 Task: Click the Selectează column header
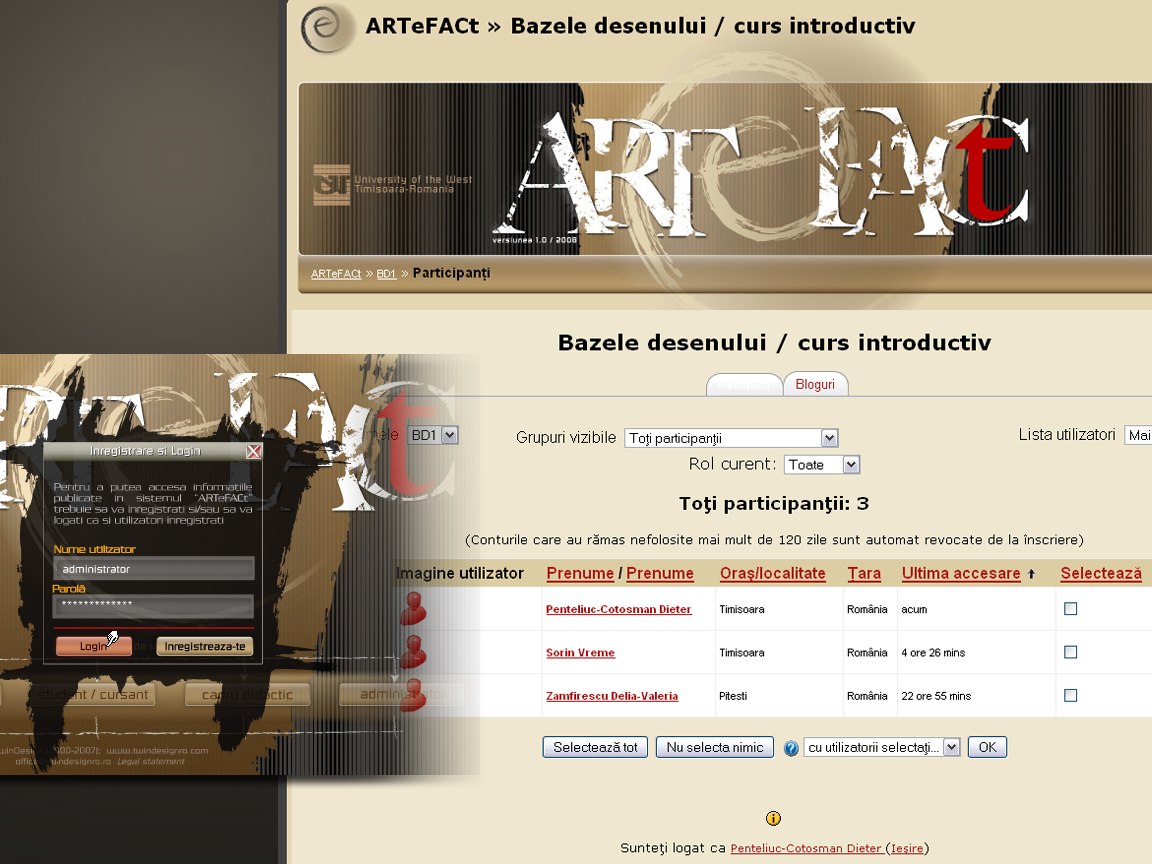1101,573
